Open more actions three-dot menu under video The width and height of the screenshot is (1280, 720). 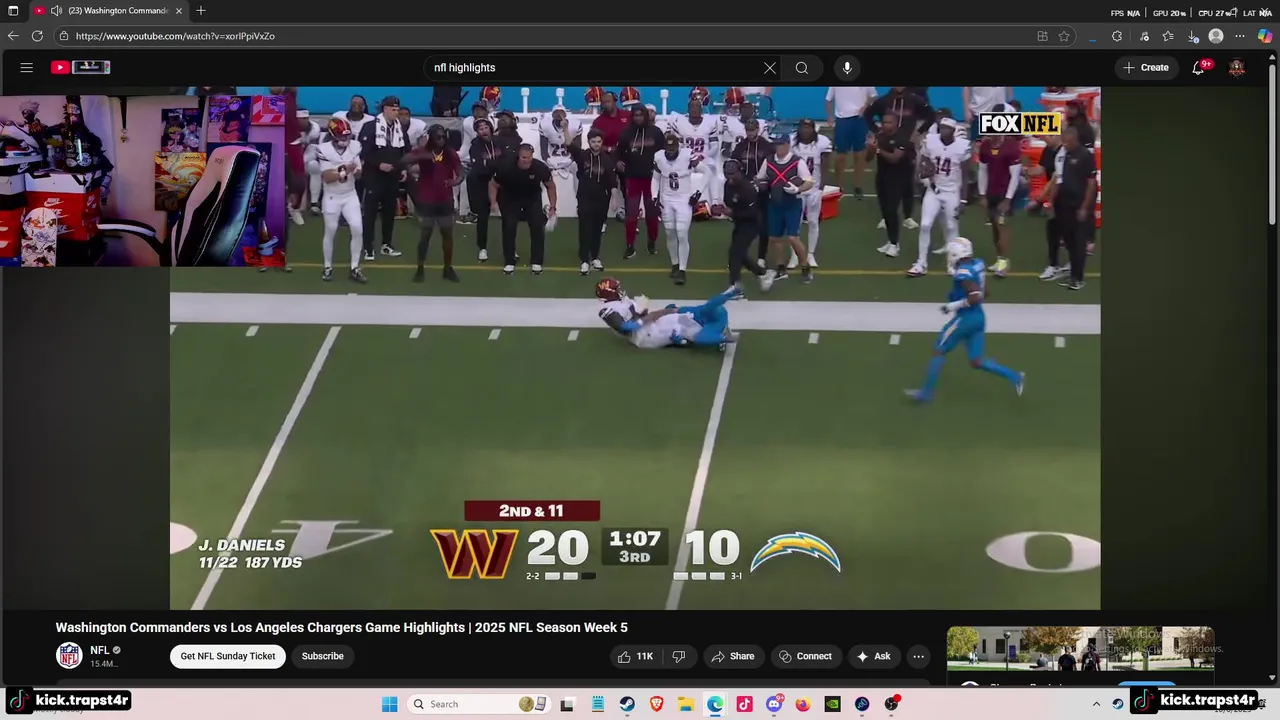pos(918,656)
